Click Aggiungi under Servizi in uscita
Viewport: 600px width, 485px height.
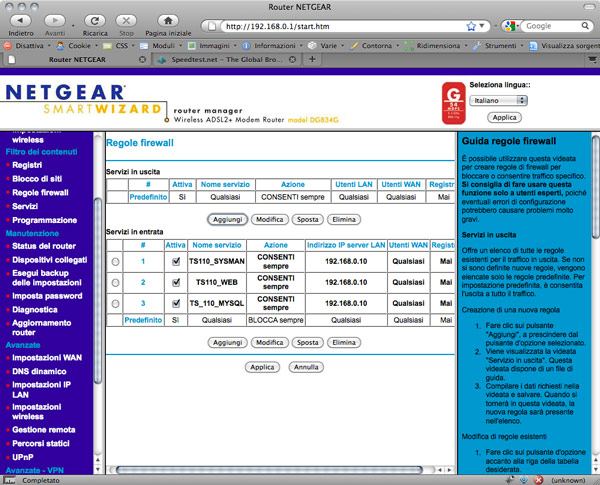(228, 220)
